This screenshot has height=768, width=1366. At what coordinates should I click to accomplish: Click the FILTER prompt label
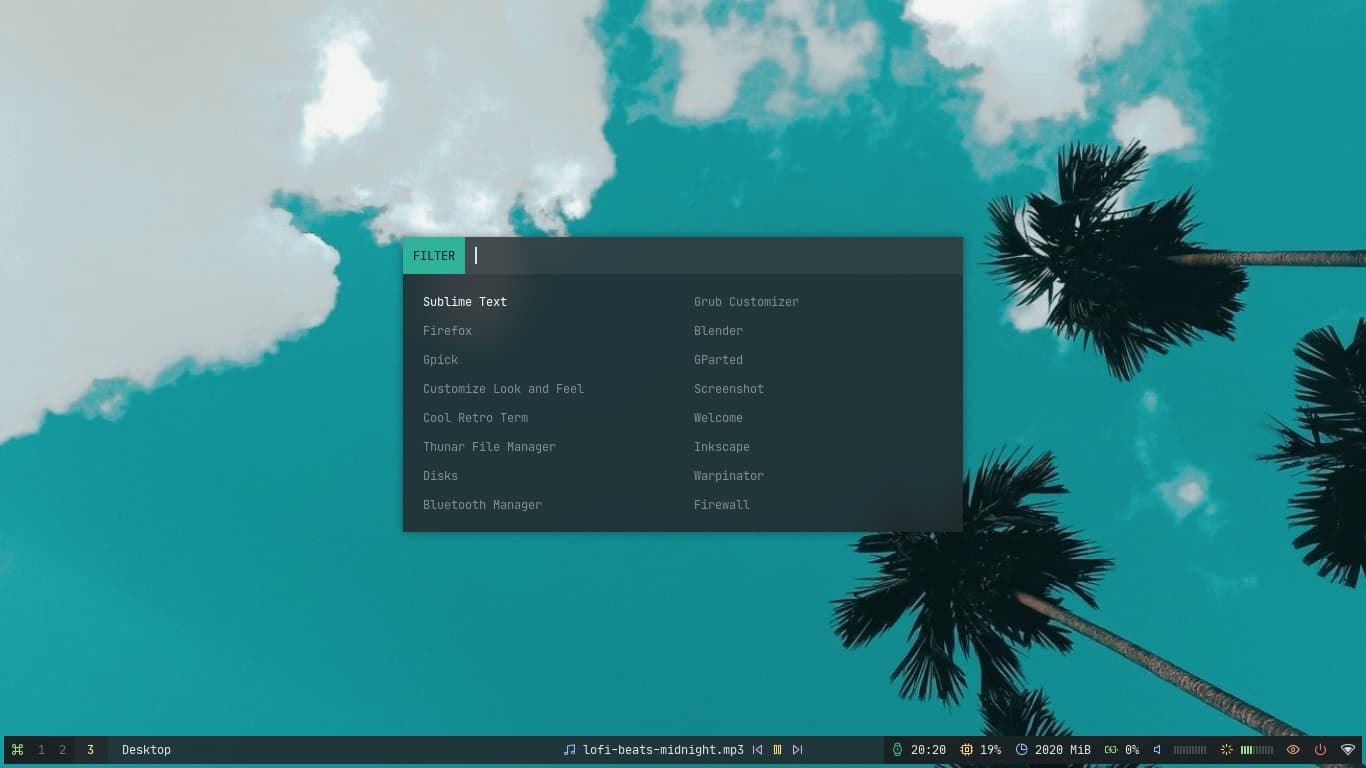(434, 256)
